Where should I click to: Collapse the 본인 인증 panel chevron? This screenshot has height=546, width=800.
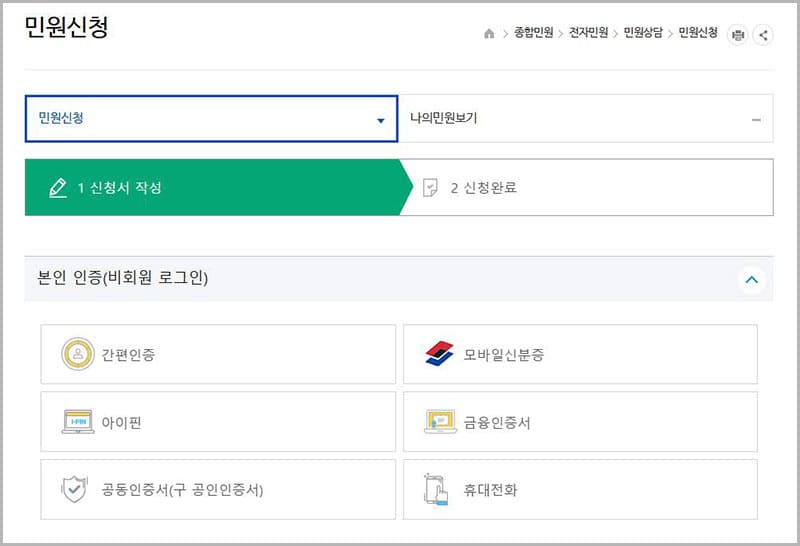click(x=752, y=280)
